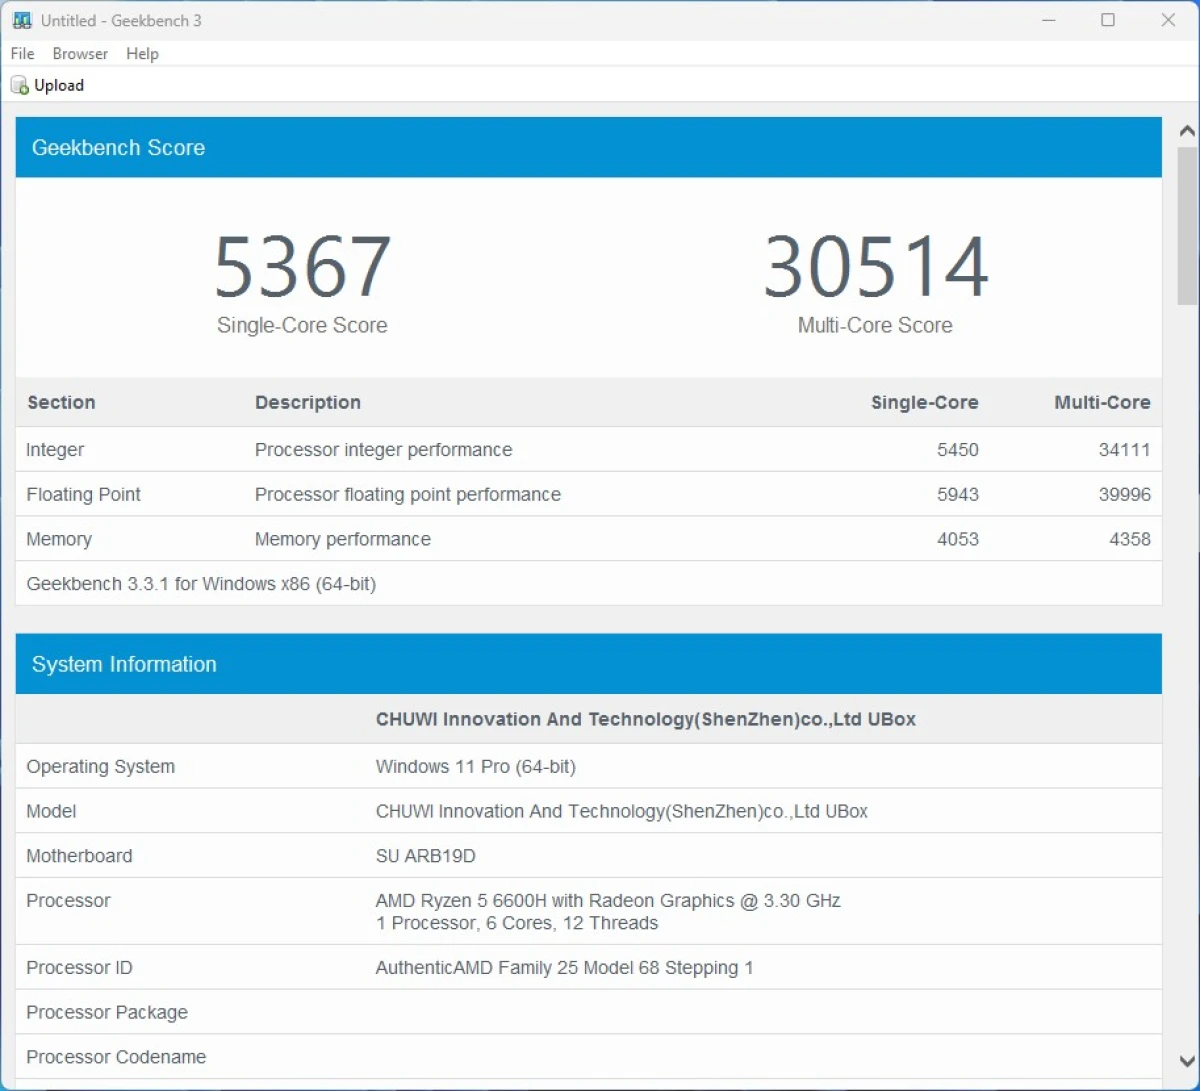Click the Description column header
This screenshot has width=1200, height=1091.
(x=308, y=403)
